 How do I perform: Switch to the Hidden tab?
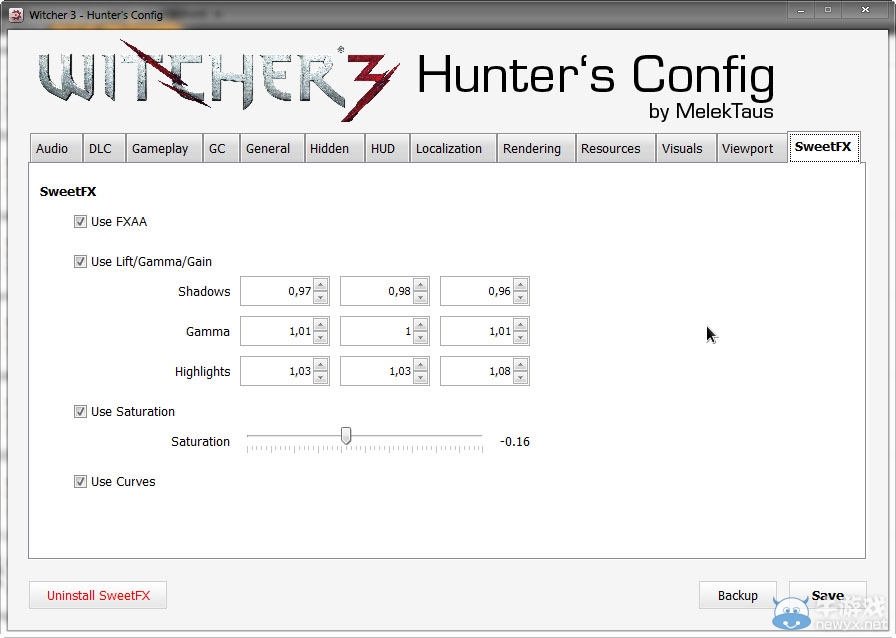click(335, 149)
